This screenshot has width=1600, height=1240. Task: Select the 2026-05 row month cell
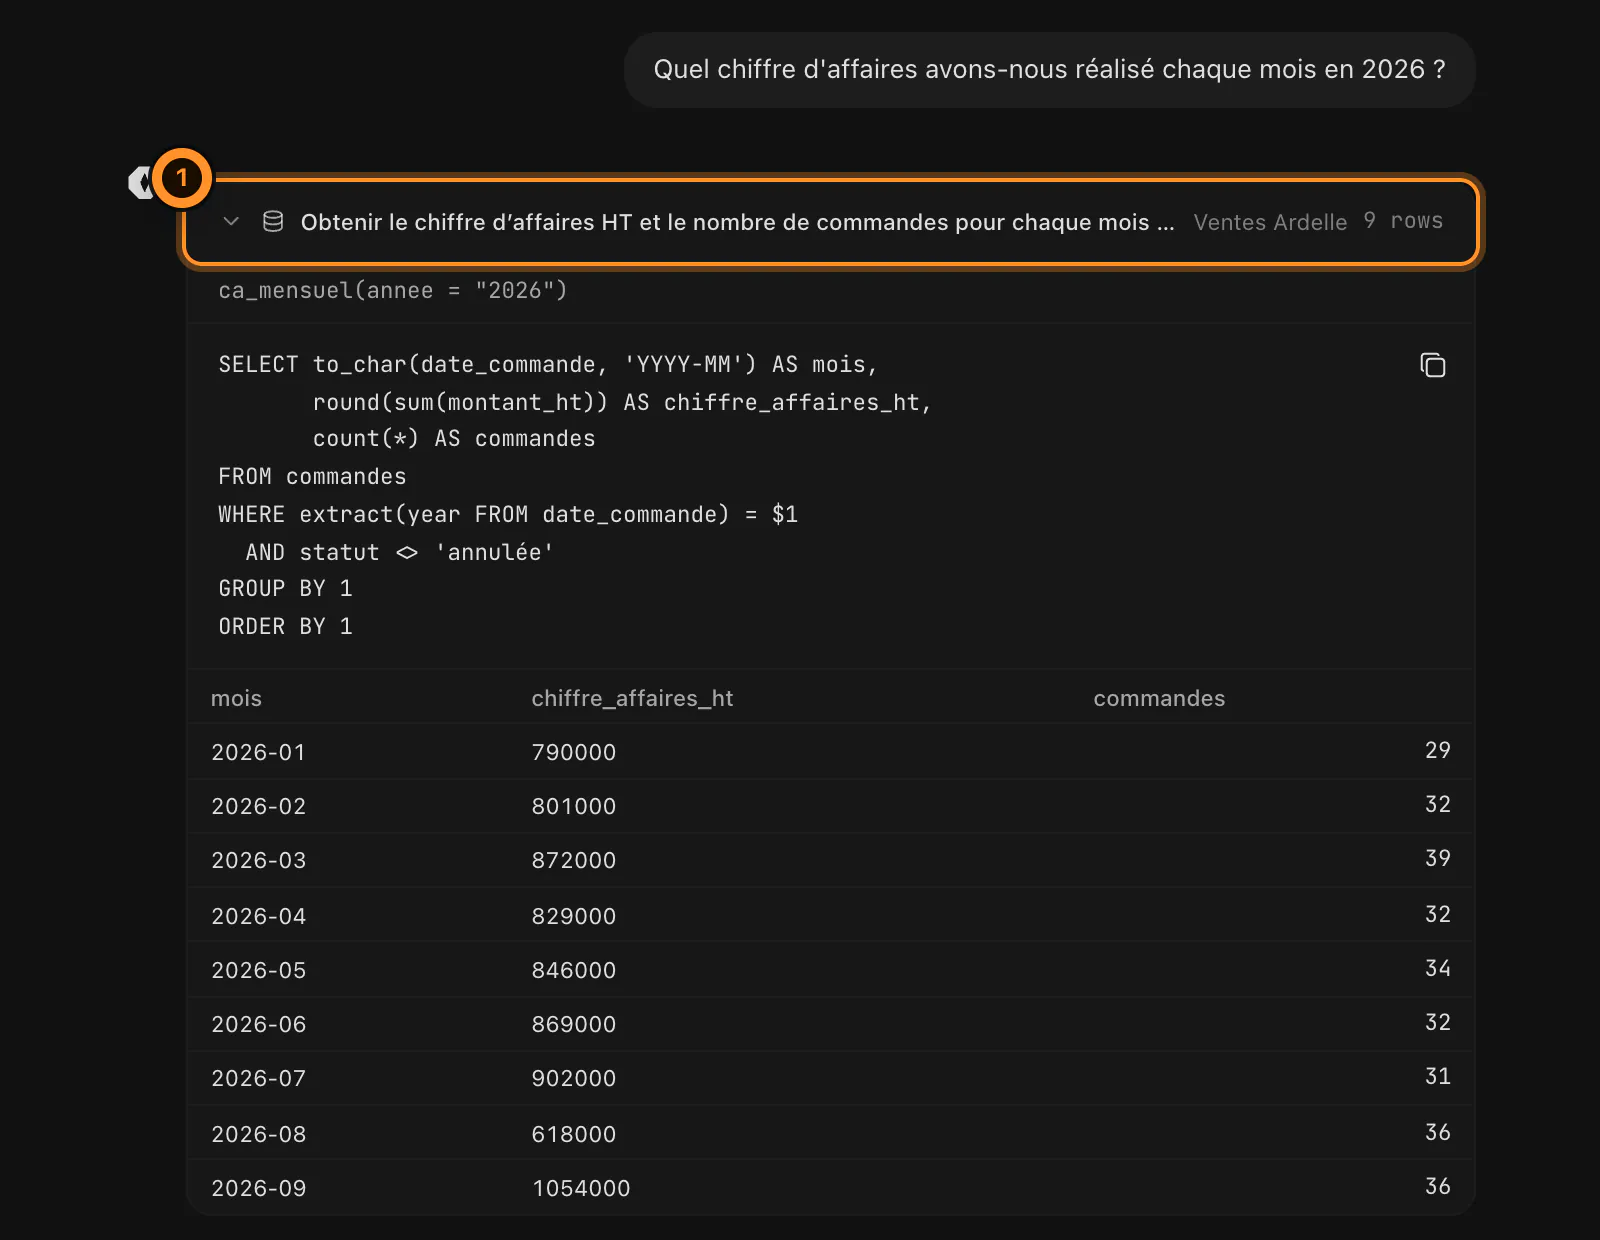point(258,970)
